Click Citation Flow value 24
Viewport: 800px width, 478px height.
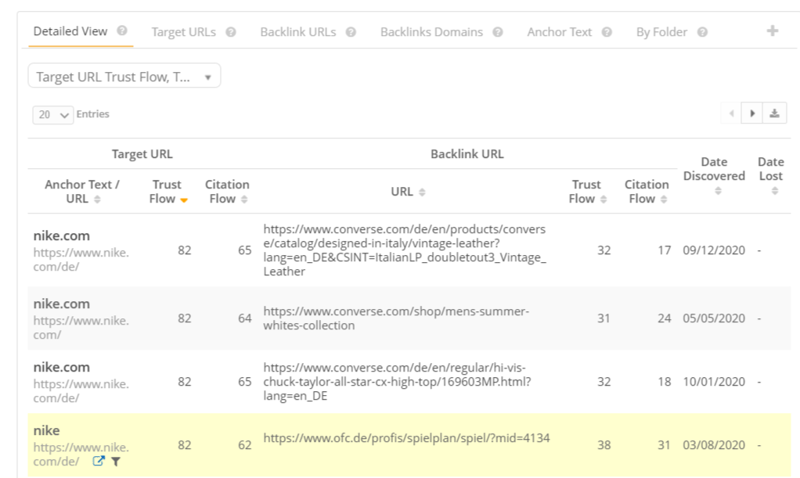tap(664, 318)
